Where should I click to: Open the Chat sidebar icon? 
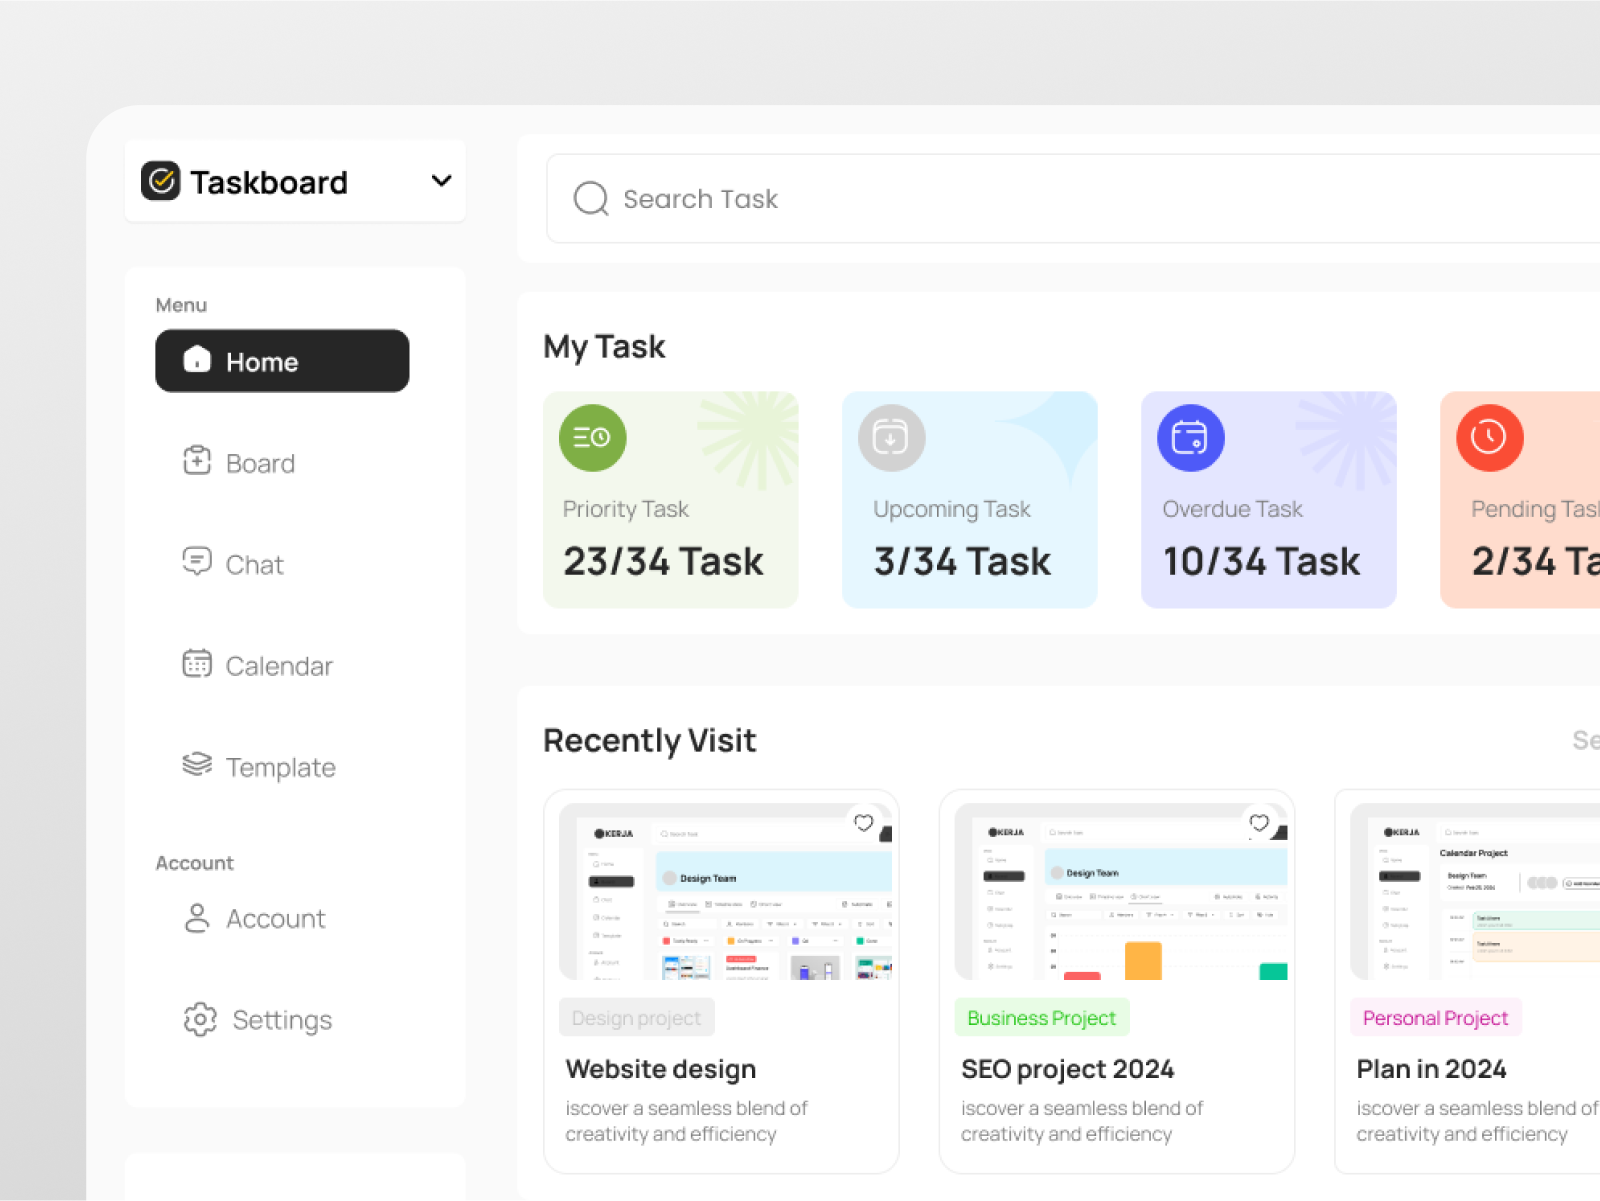coord(197,563)
